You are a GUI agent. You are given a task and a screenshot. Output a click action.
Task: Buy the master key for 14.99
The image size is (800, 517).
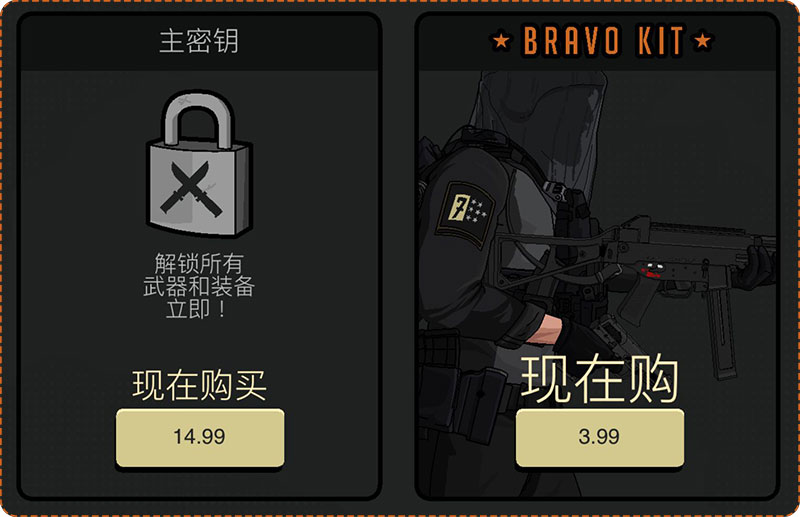(200, 437)
